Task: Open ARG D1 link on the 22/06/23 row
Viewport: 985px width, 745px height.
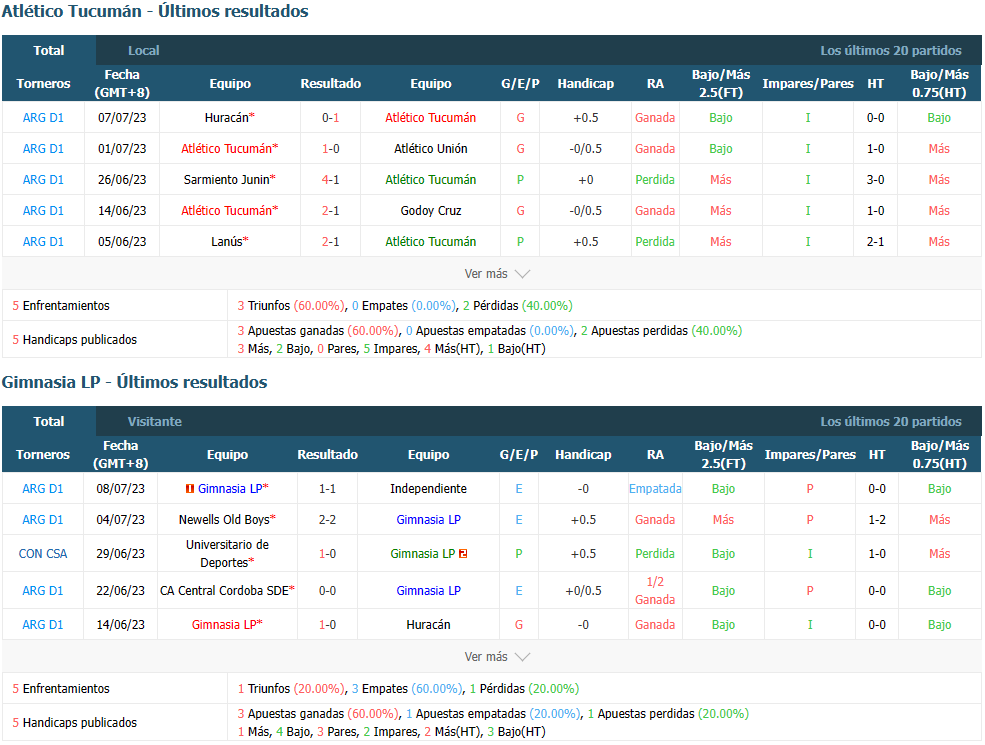Action: click(43, 591)
